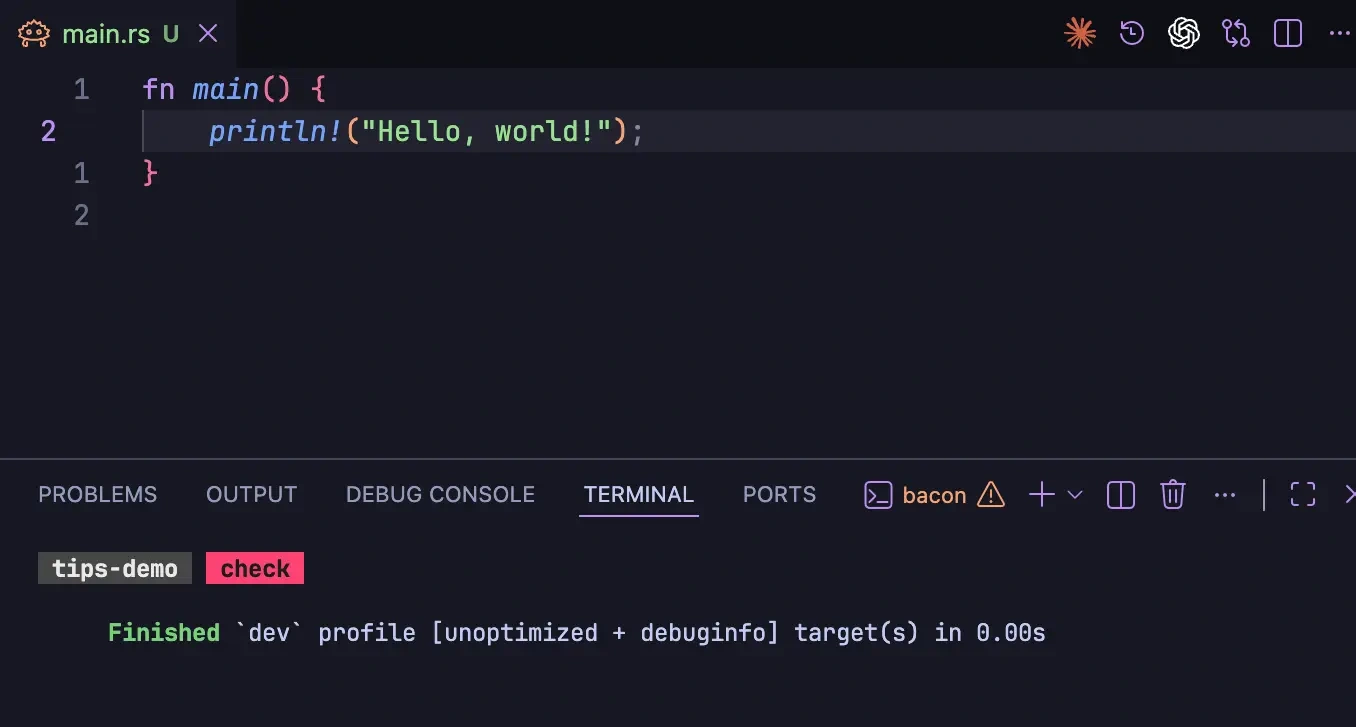Image resolution: width=1356 pixels, height=727 pixels.
Task: Open terminal panel More Actions ellipsis
Action: (x=1225, y=495)
